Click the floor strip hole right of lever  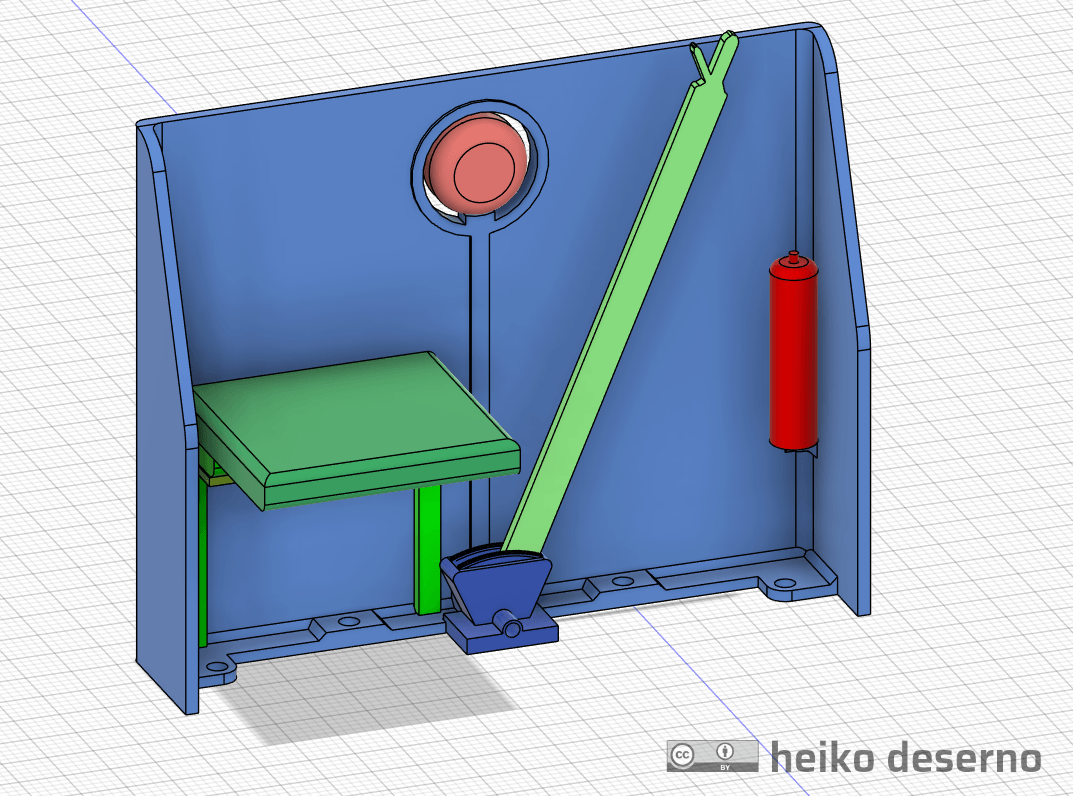click(x=622, y=581)
